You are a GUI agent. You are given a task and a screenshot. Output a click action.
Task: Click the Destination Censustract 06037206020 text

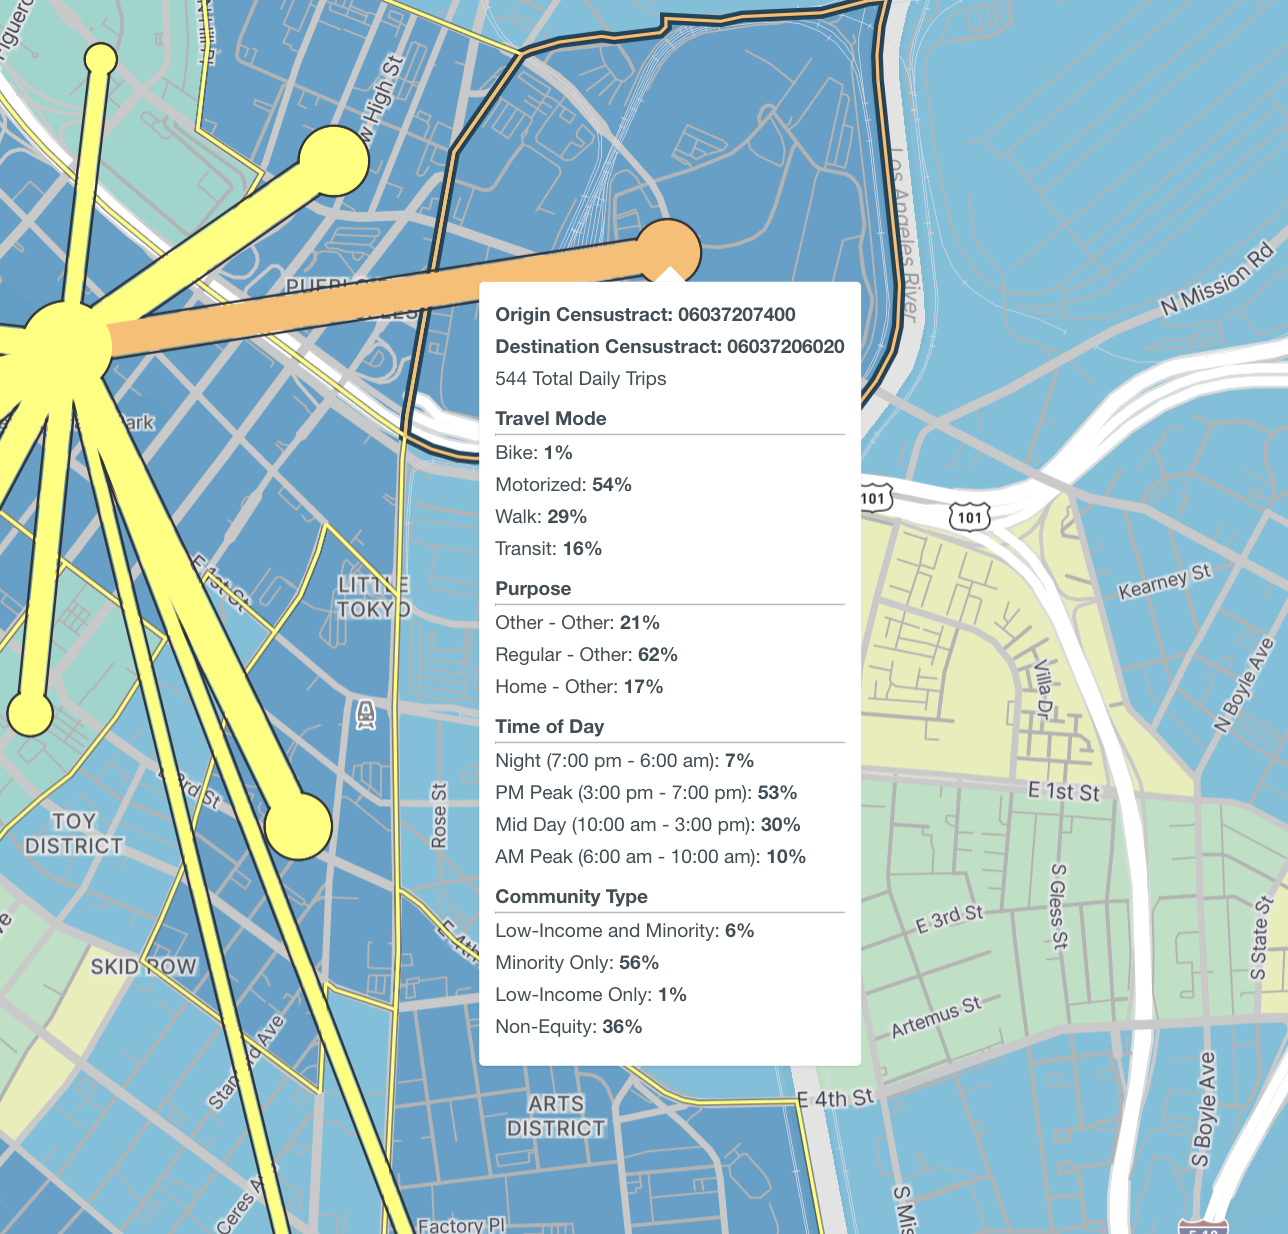coord(669,347)
